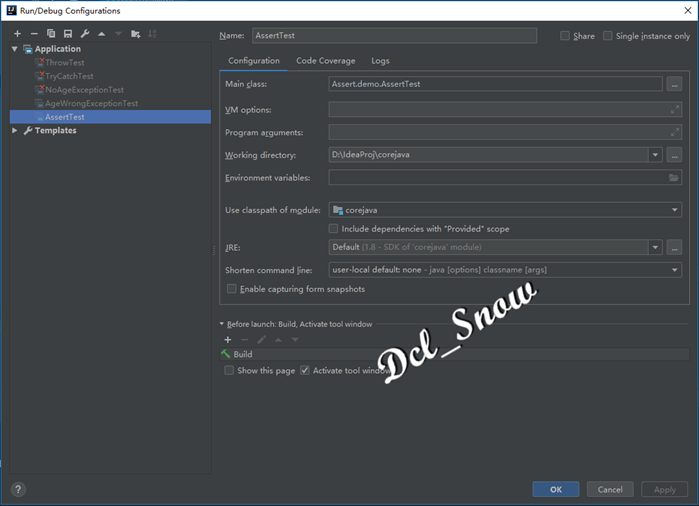Move configuration up in the list toolbar

(102, 34)
